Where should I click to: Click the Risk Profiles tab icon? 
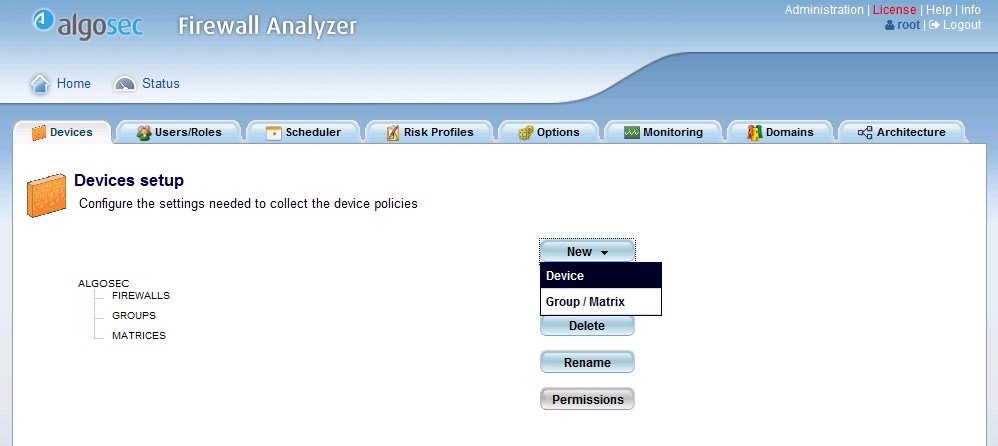(x=393, y=133)
